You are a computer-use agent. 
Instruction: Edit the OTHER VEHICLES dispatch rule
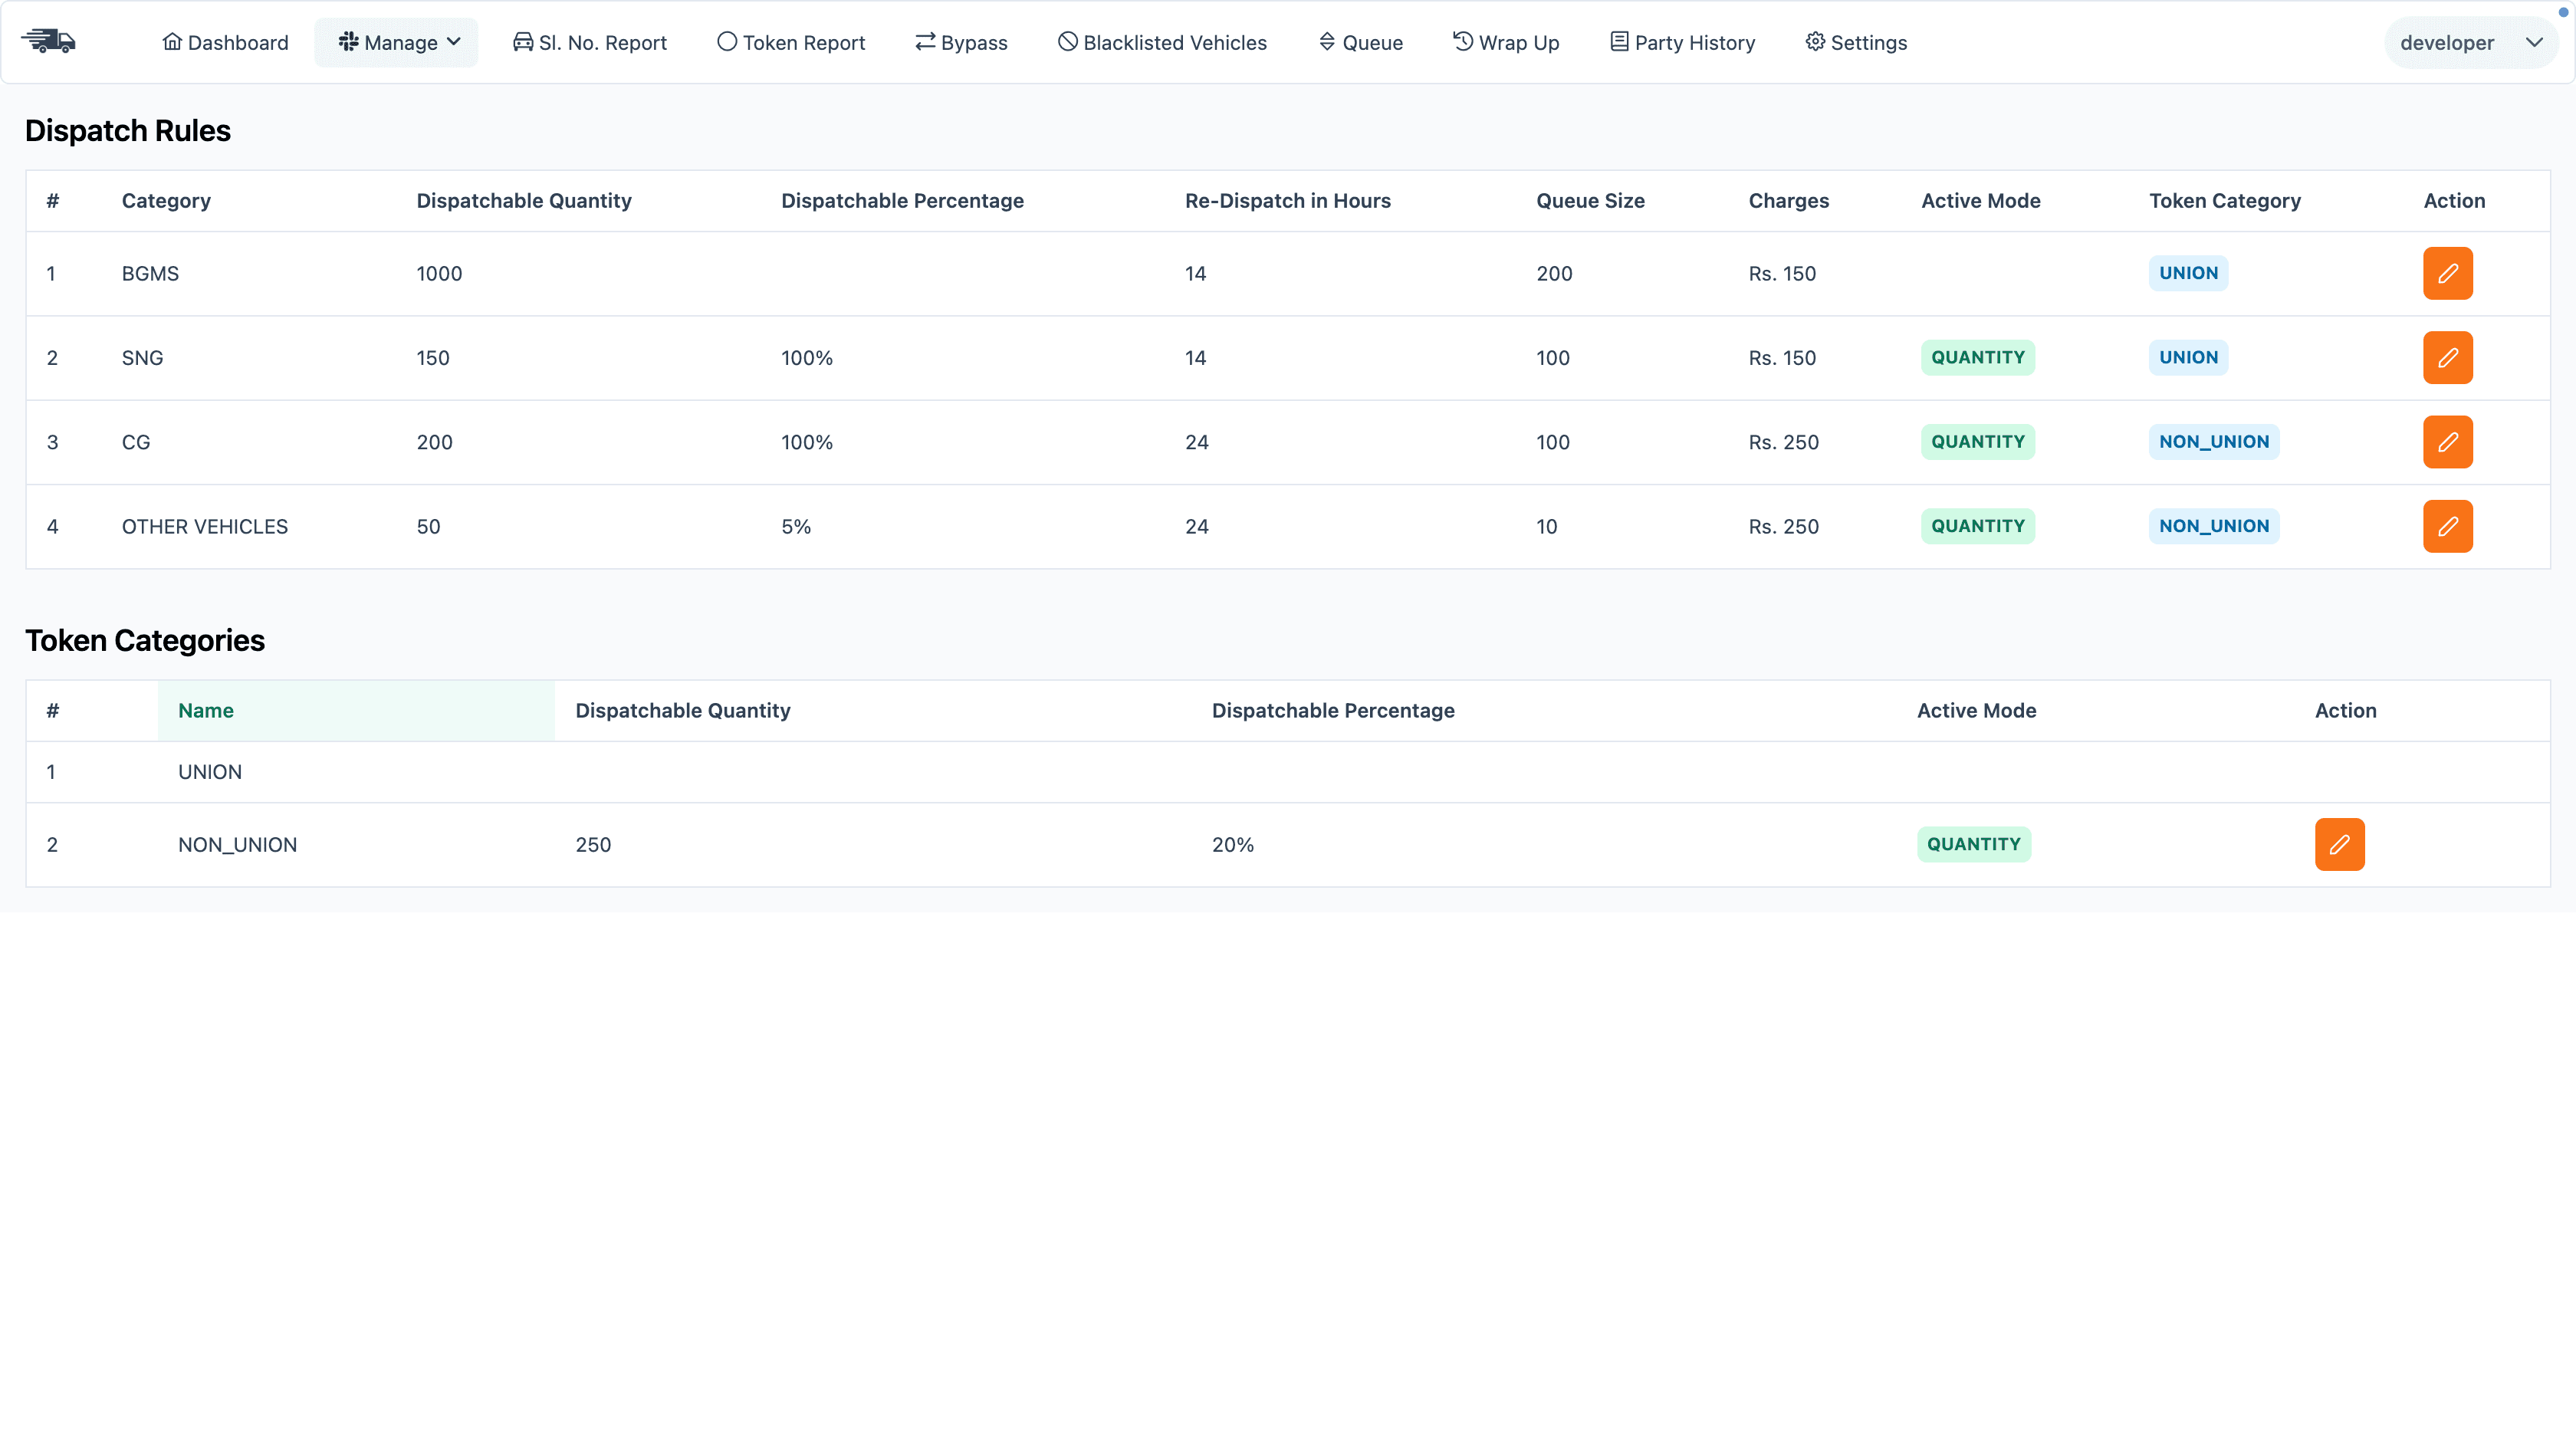pyautogui.click(x=2447, y=526)
